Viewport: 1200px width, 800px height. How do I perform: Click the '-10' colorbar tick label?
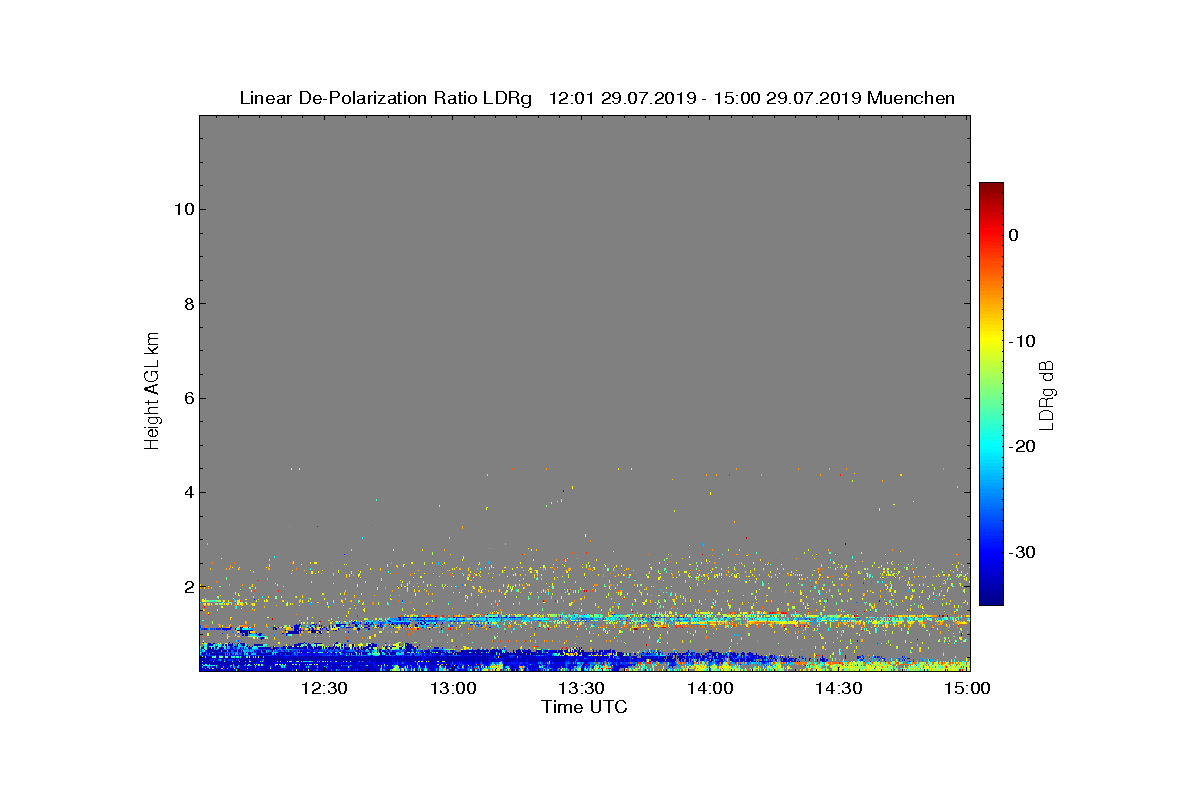coord(1021,341)
